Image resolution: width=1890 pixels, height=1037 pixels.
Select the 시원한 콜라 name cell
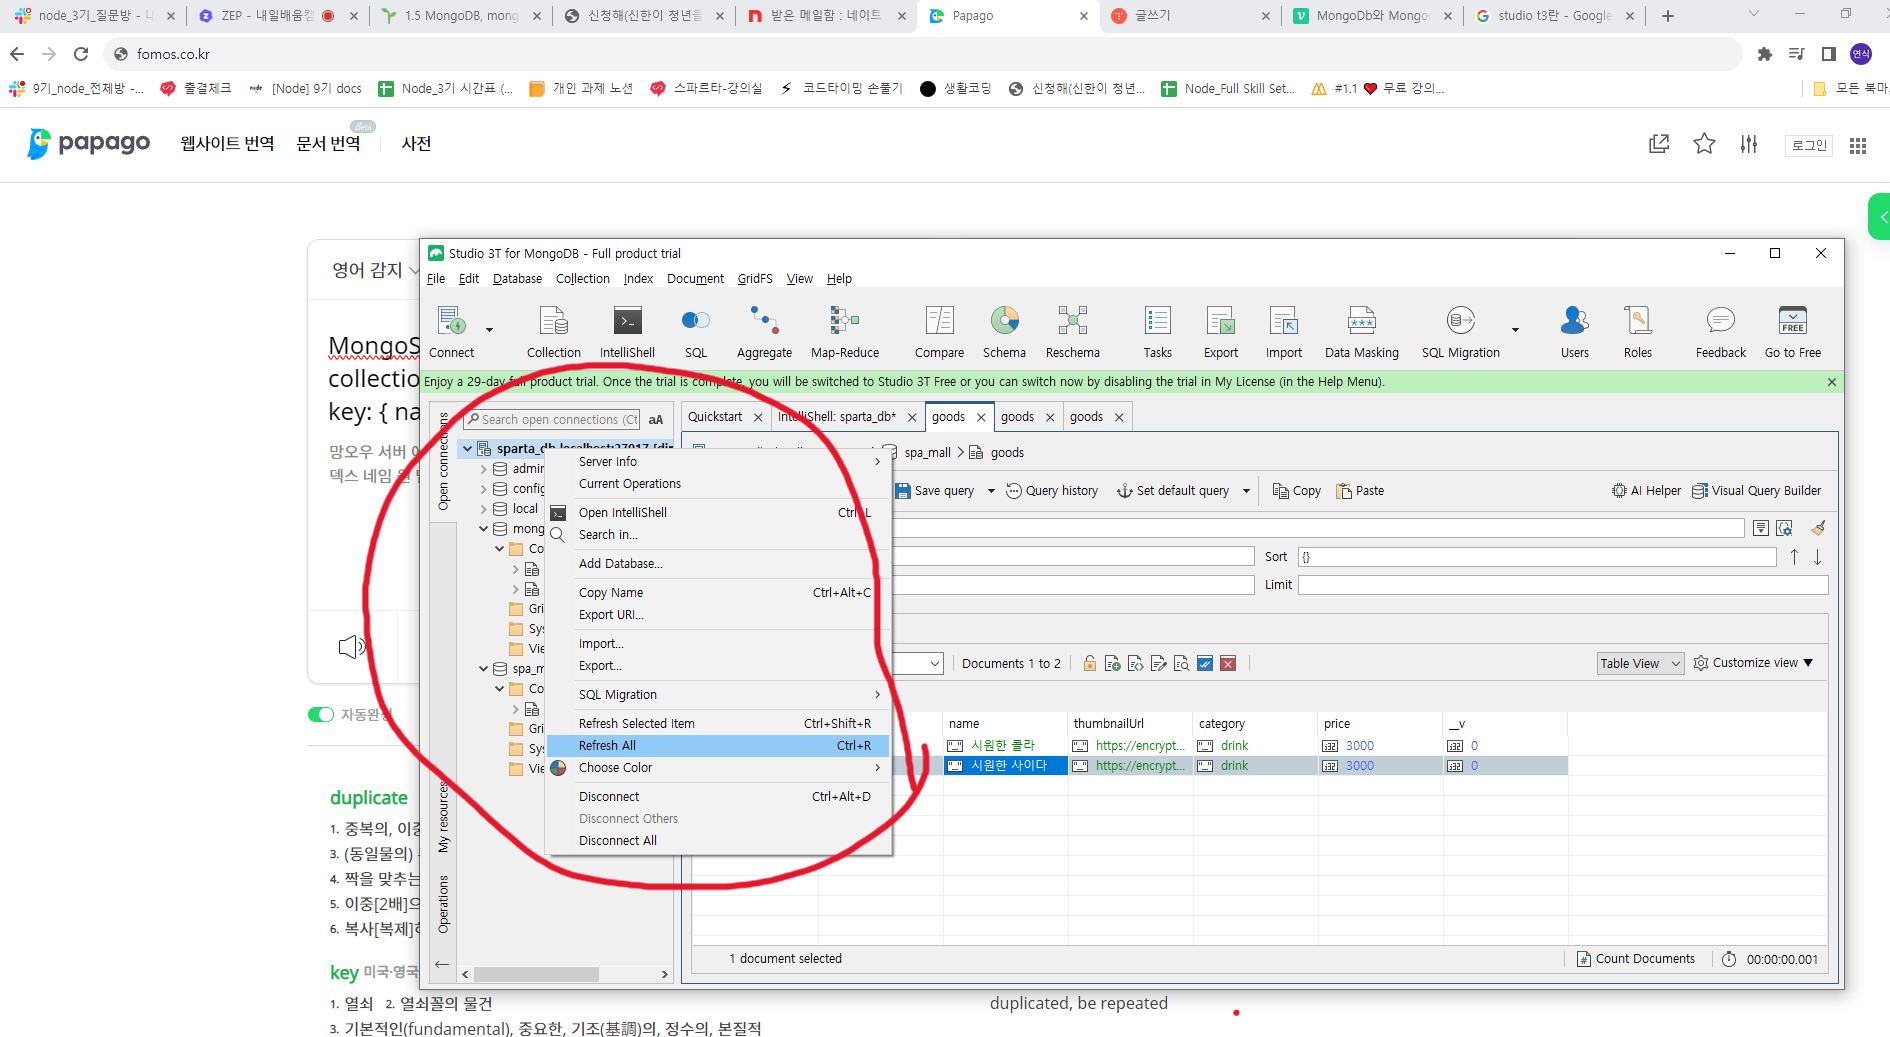[1004, 746]
